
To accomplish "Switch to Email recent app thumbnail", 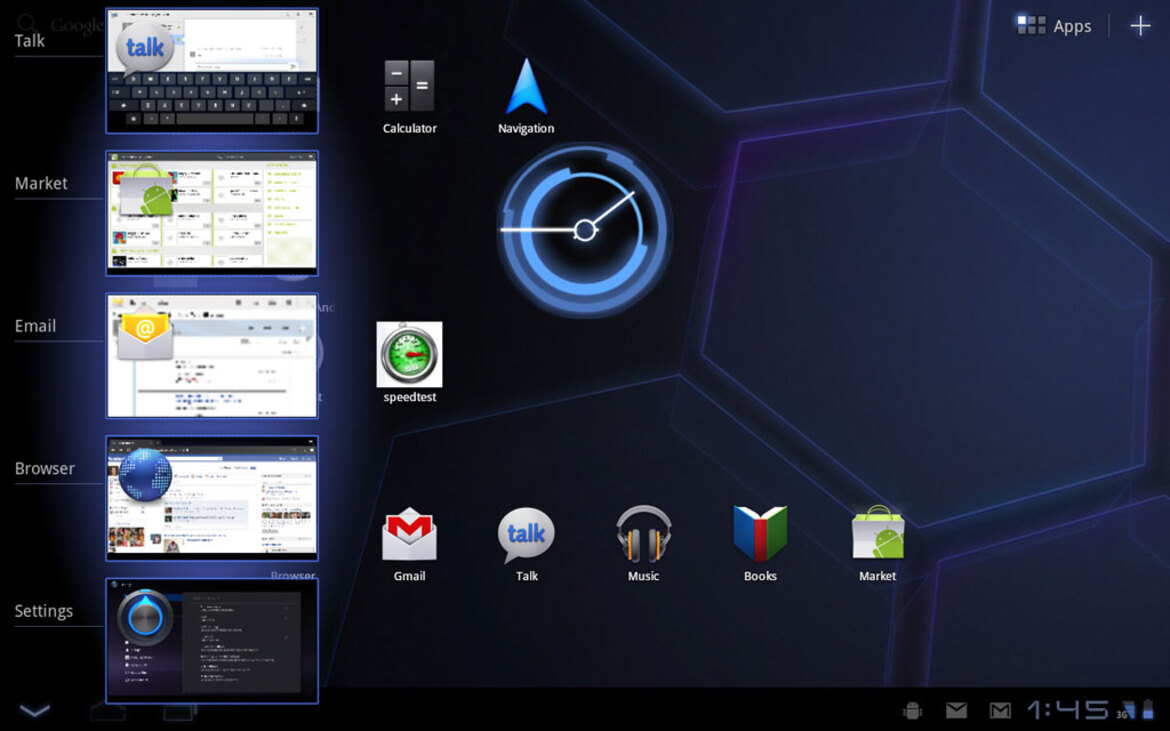I will click(212, 356).
